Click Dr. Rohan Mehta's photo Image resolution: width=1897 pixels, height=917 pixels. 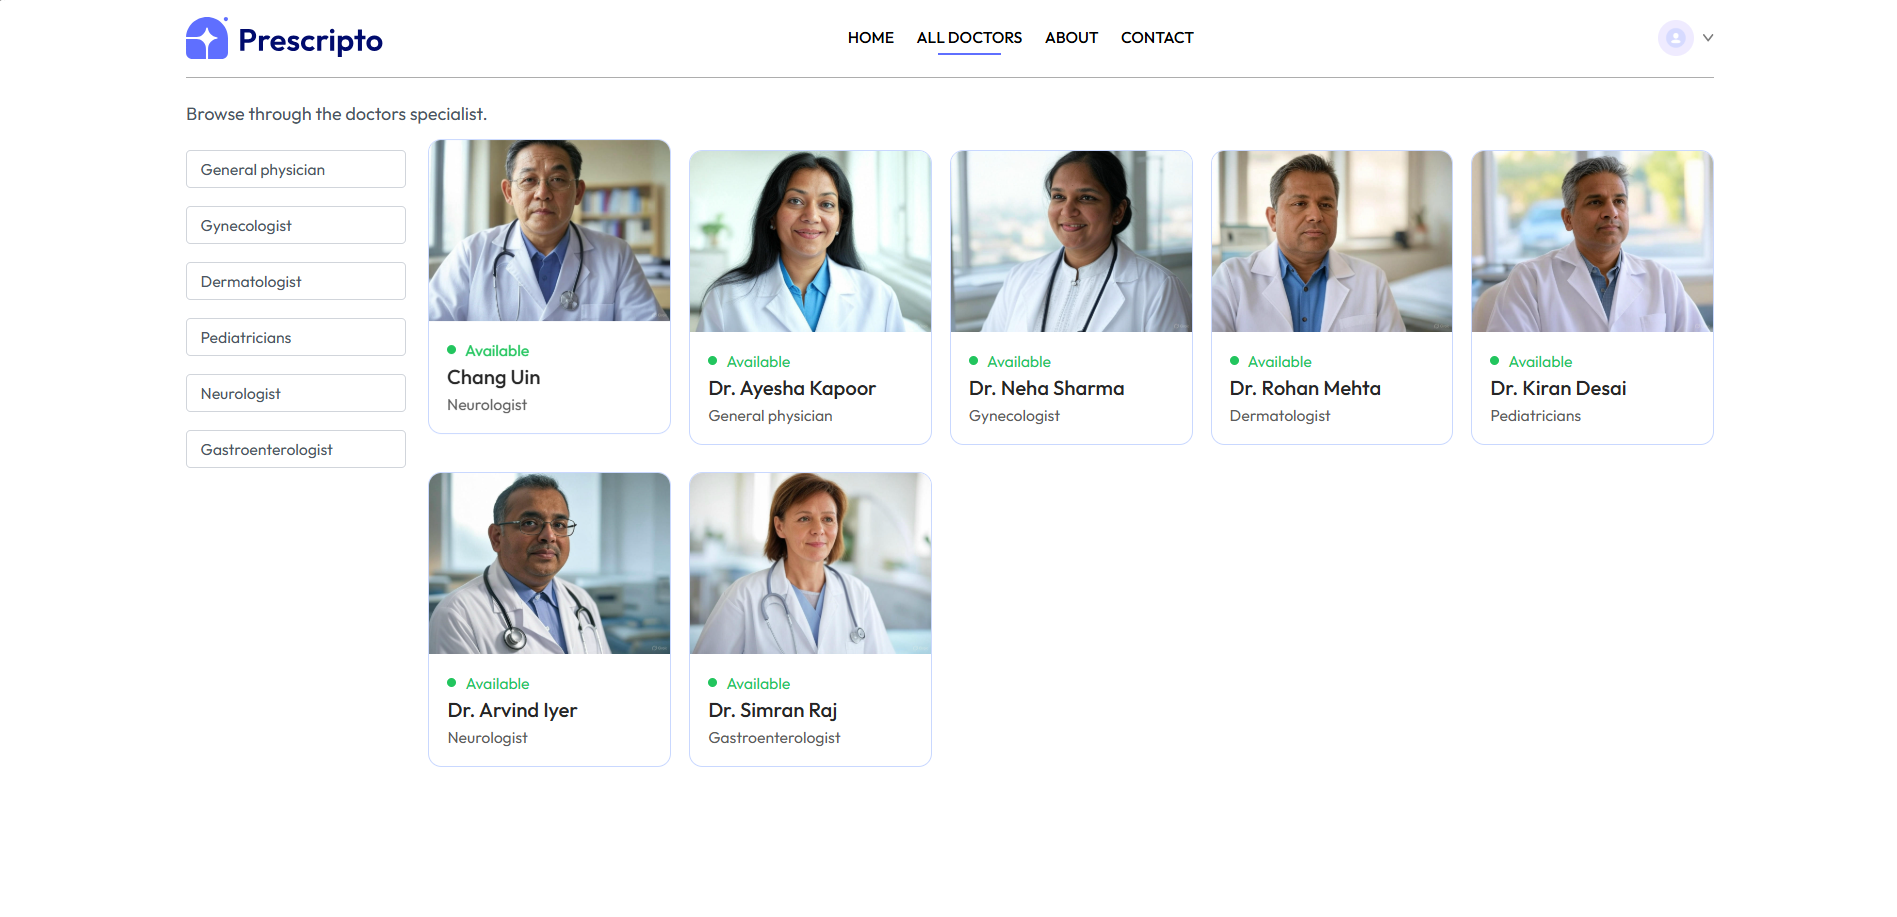click(x=1332, y=241)
